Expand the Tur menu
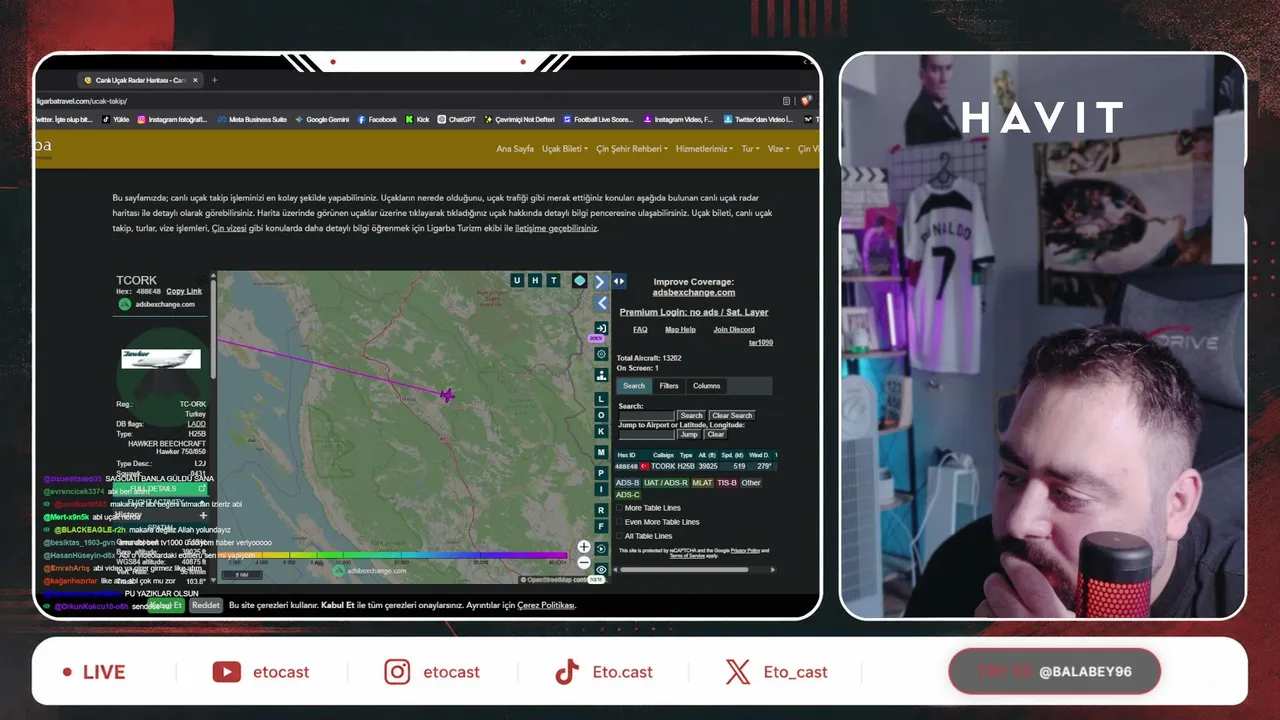 [x=750, y=149]
